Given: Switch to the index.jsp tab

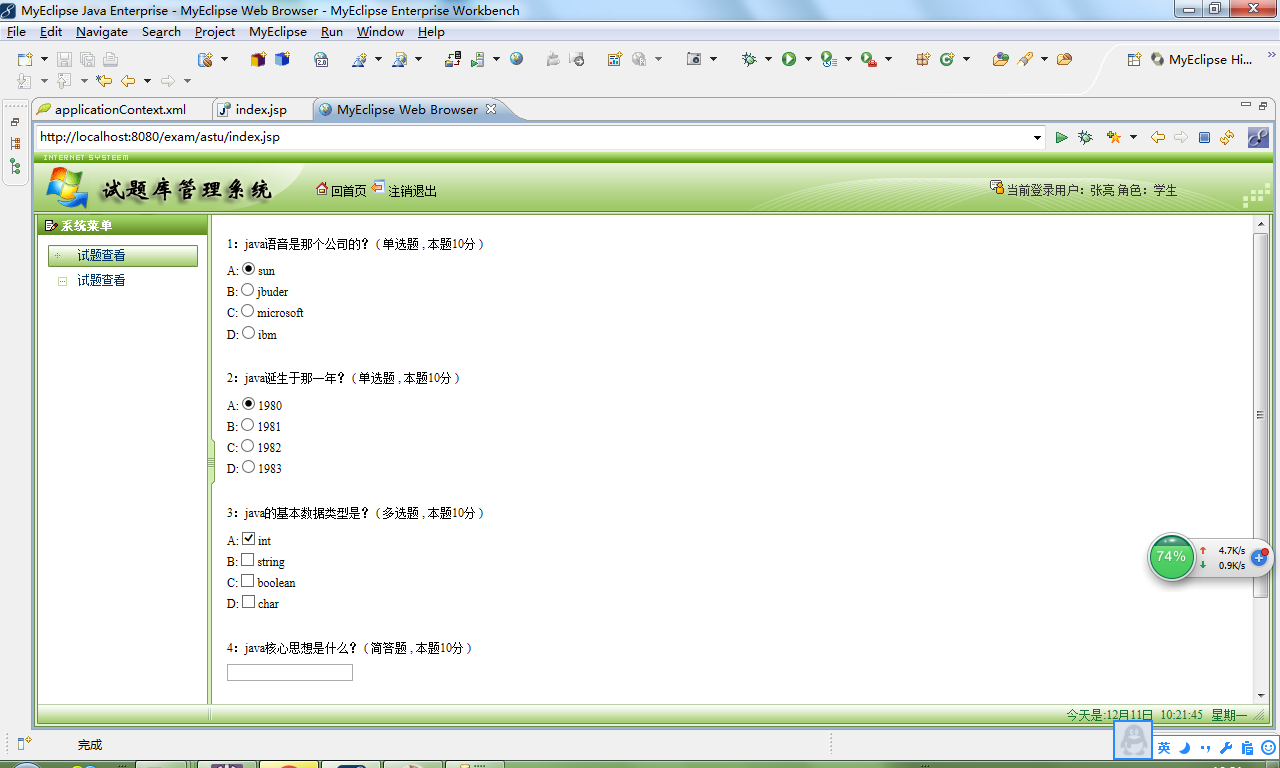Looking at the screenshot, I should click(x=261, y=110).
